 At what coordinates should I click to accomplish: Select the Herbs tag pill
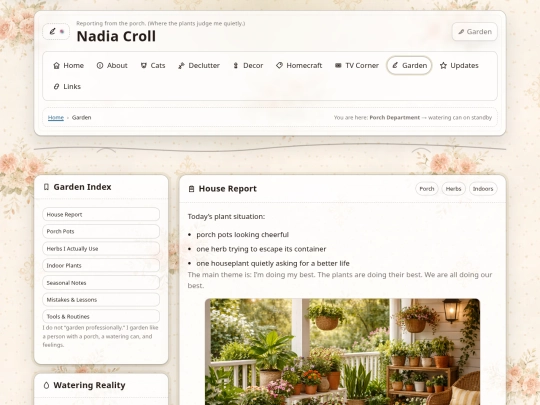click(454, 189)
